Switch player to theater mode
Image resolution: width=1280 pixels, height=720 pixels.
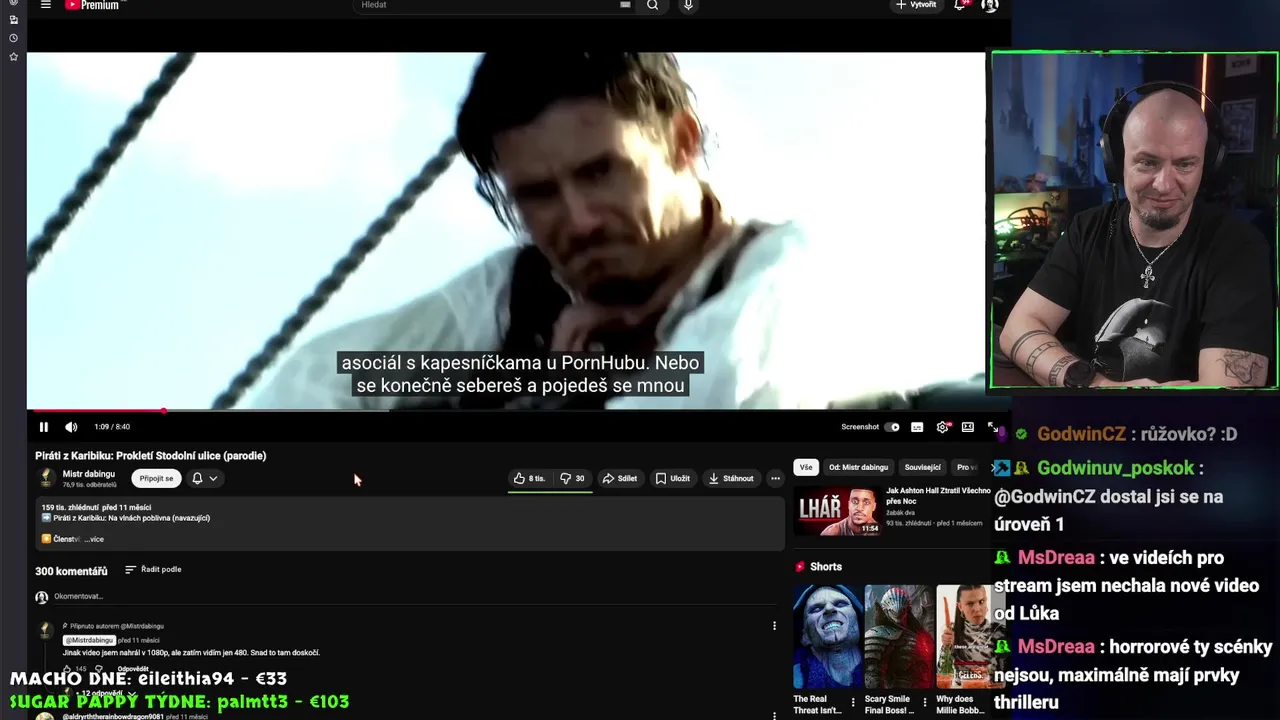(968, 427)
